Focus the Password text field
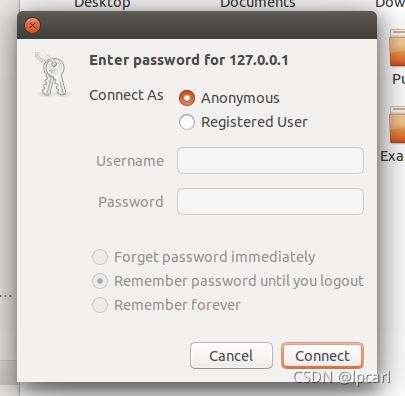The width and height of the screenshot is (405, 396). [270, 202]
